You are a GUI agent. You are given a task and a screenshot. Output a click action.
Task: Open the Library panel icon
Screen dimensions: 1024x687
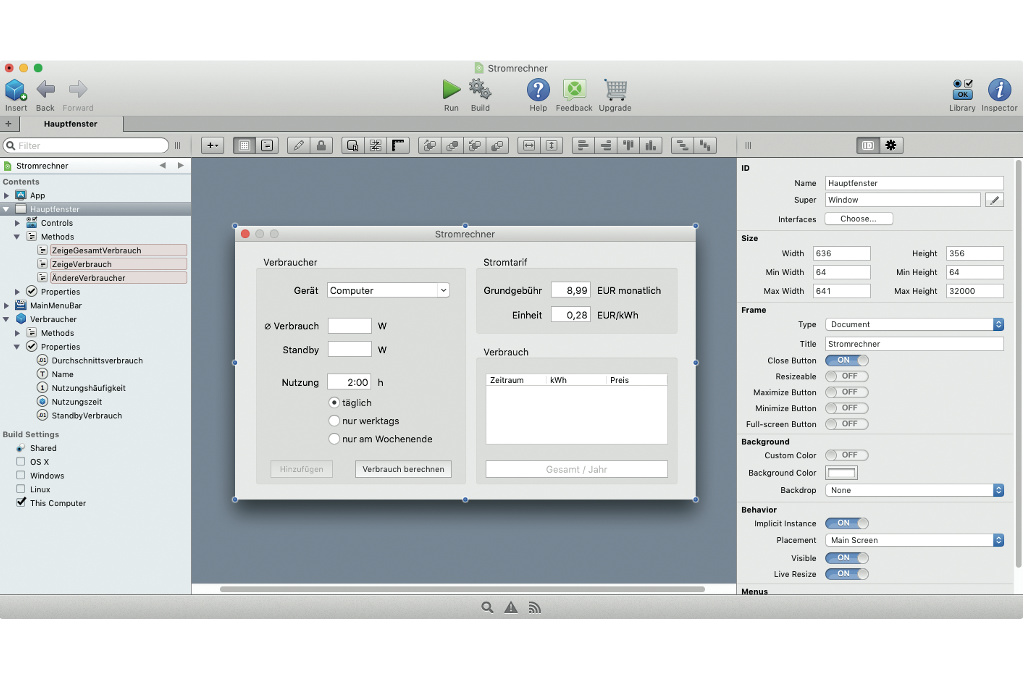coord(962,90)
